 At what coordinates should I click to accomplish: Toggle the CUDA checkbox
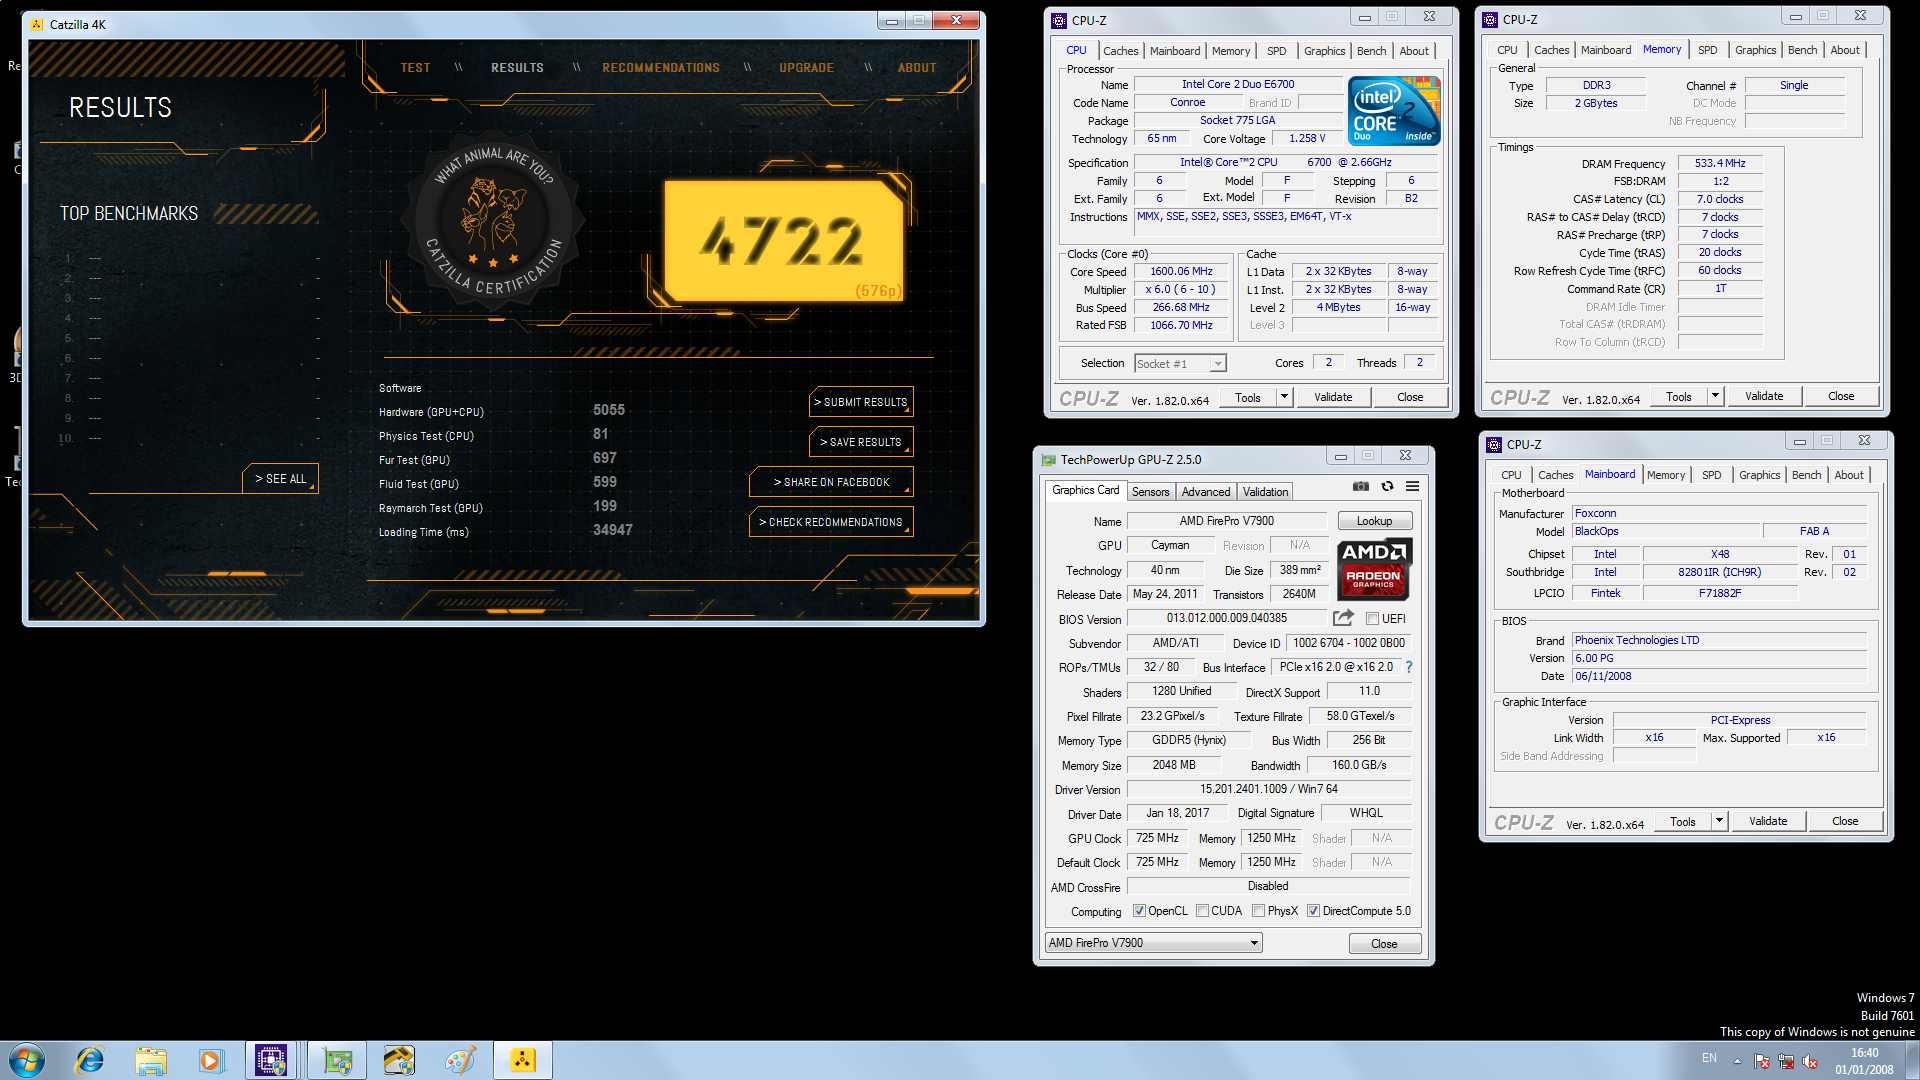(1202, 911)
